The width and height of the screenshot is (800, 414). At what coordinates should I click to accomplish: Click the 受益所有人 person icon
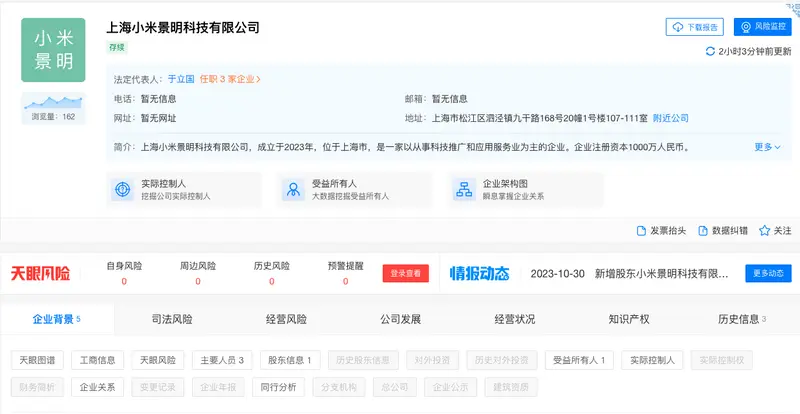(x=293, y=189)
